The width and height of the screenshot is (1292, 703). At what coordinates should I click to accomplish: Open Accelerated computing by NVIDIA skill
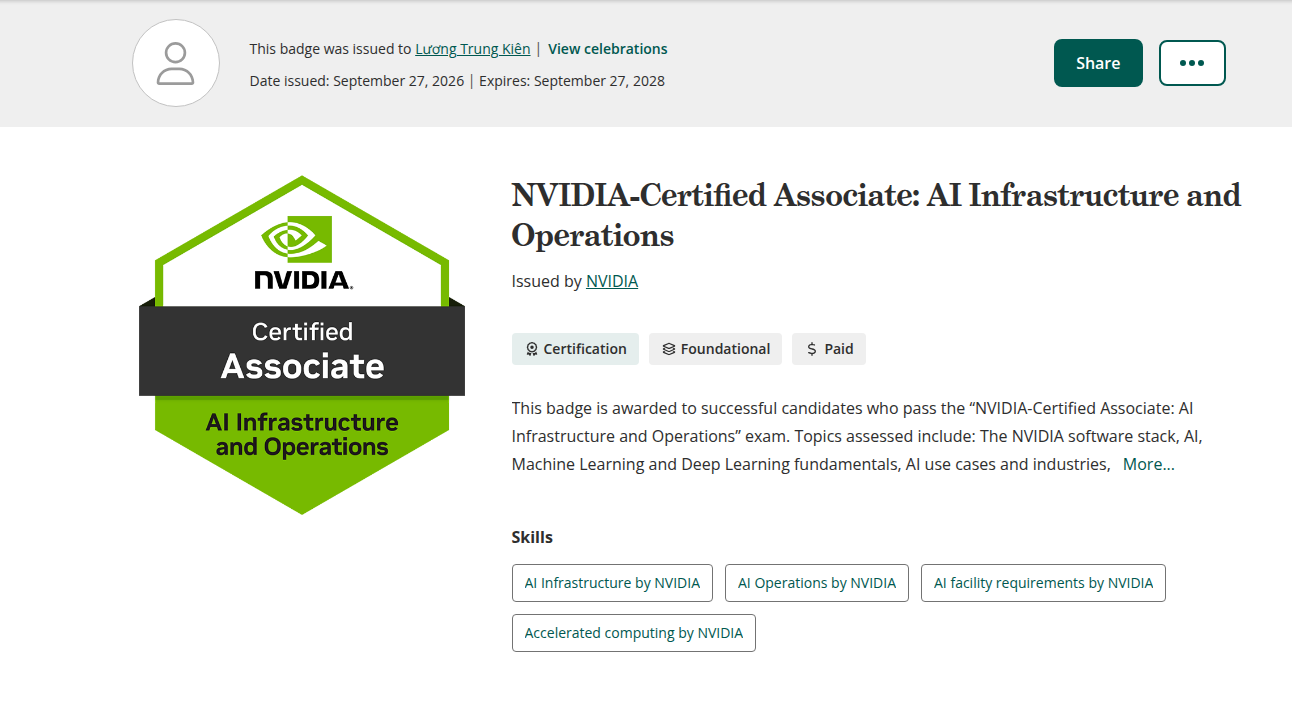(x=634, y=633)
